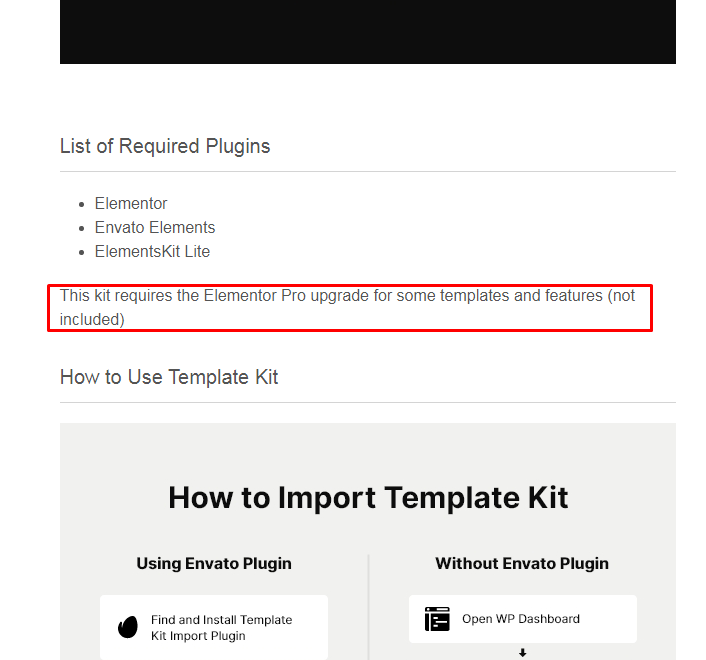Viewport: 706px width, 660px height.
Task: Select the bullet point before ElementsKit Lite
Action: pos(81,253)
